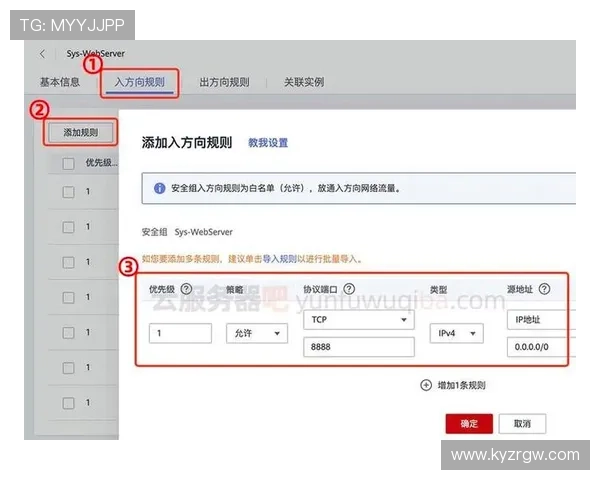Open the 关联实例 tab
Image resolution: width=600 pixels, height=480 pixels.
tap(304, 82)
